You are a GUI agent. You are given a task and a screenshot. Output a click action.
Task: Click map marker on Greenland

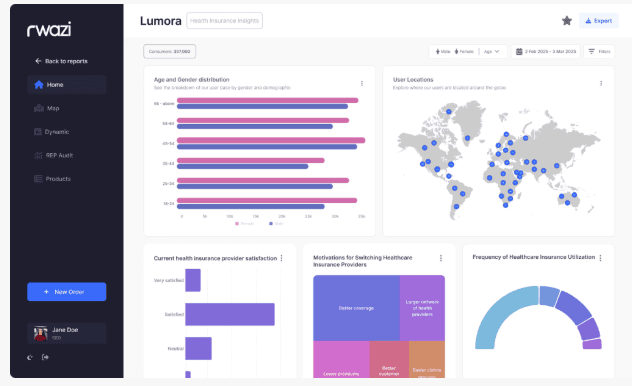pyautogui.click(x=468, y=138)
